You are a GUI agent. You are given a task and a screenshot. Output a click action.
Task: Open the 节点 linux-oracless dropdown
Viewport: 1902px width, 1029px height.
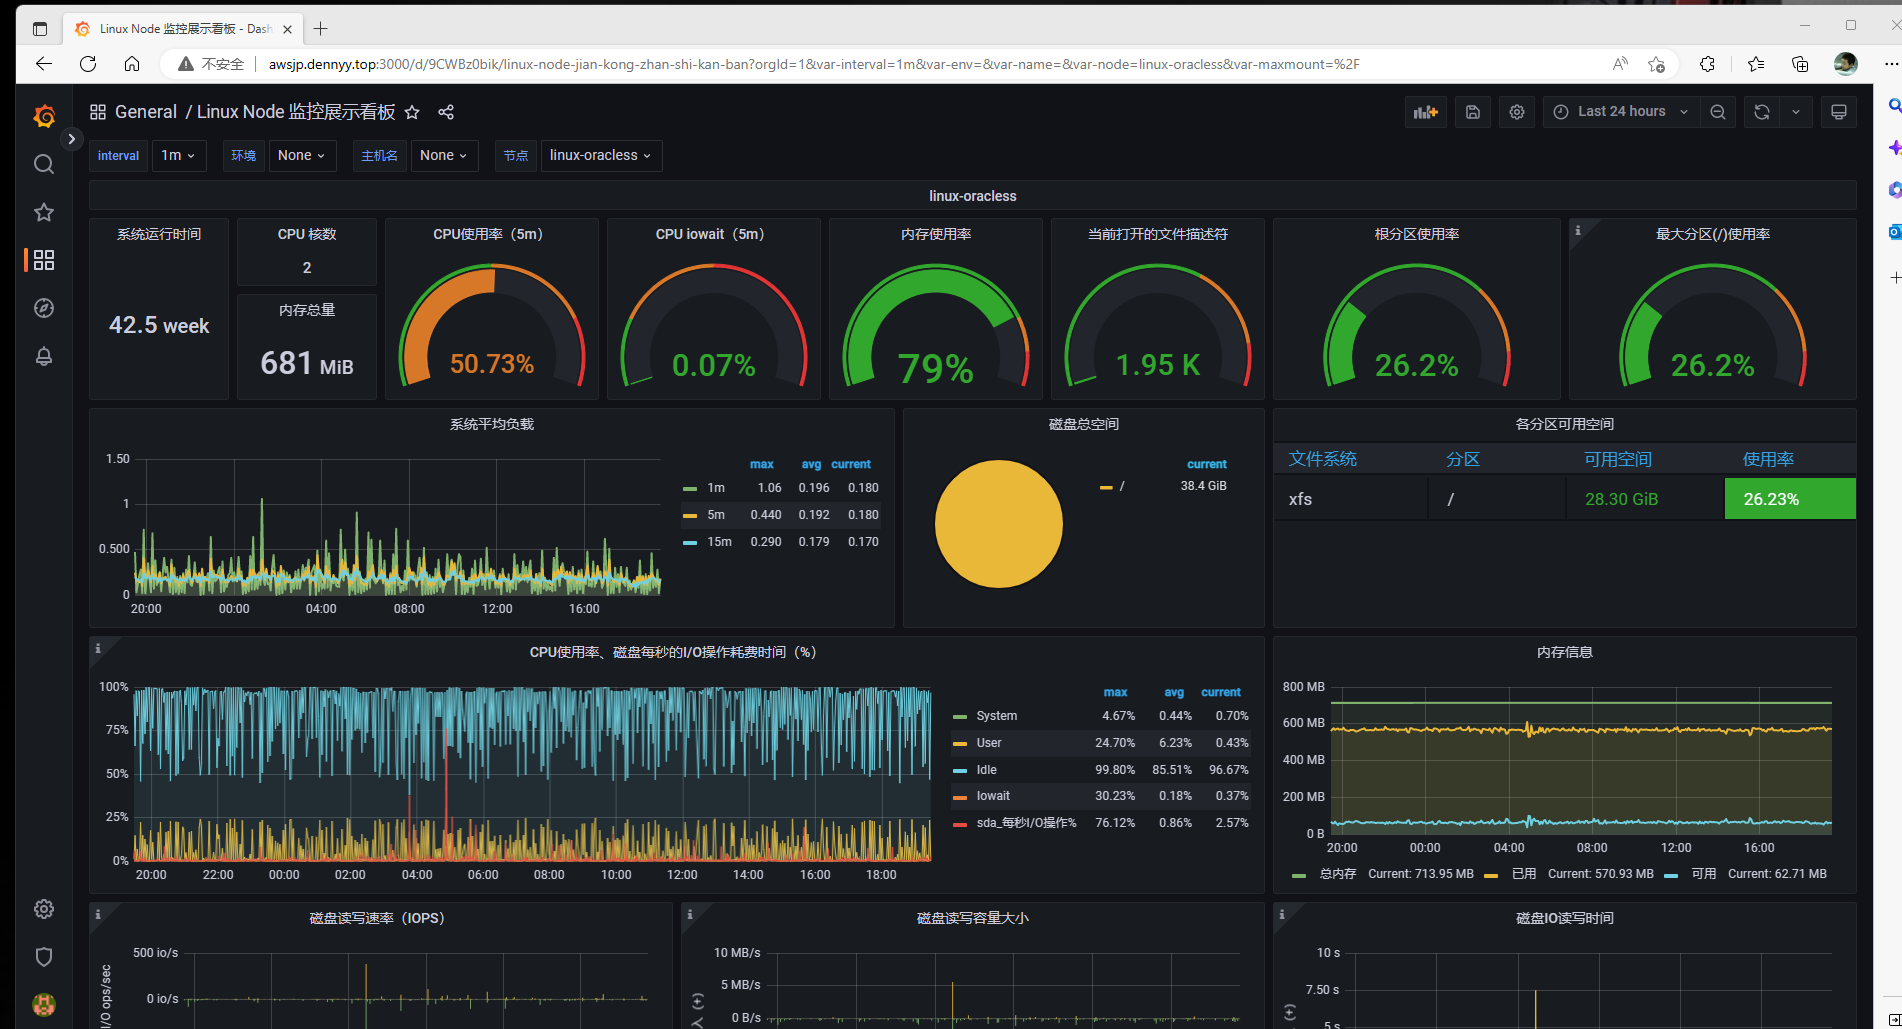(x=601, y=155)
